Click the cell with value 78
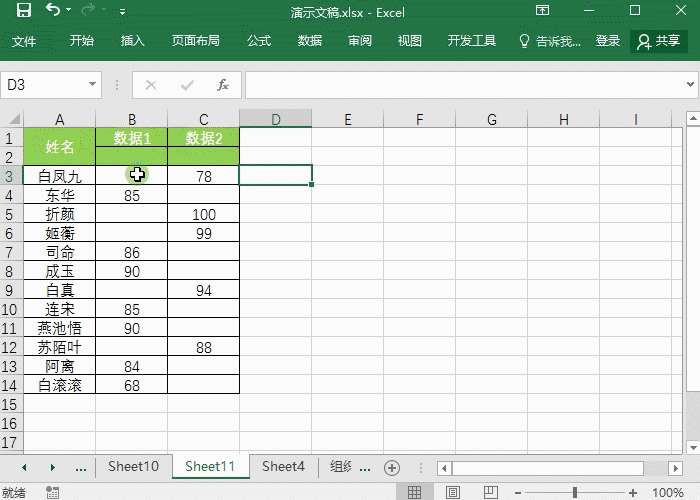The height and width of the screenshot is (500, 700). pyautogui.click(x=204, y=175)
